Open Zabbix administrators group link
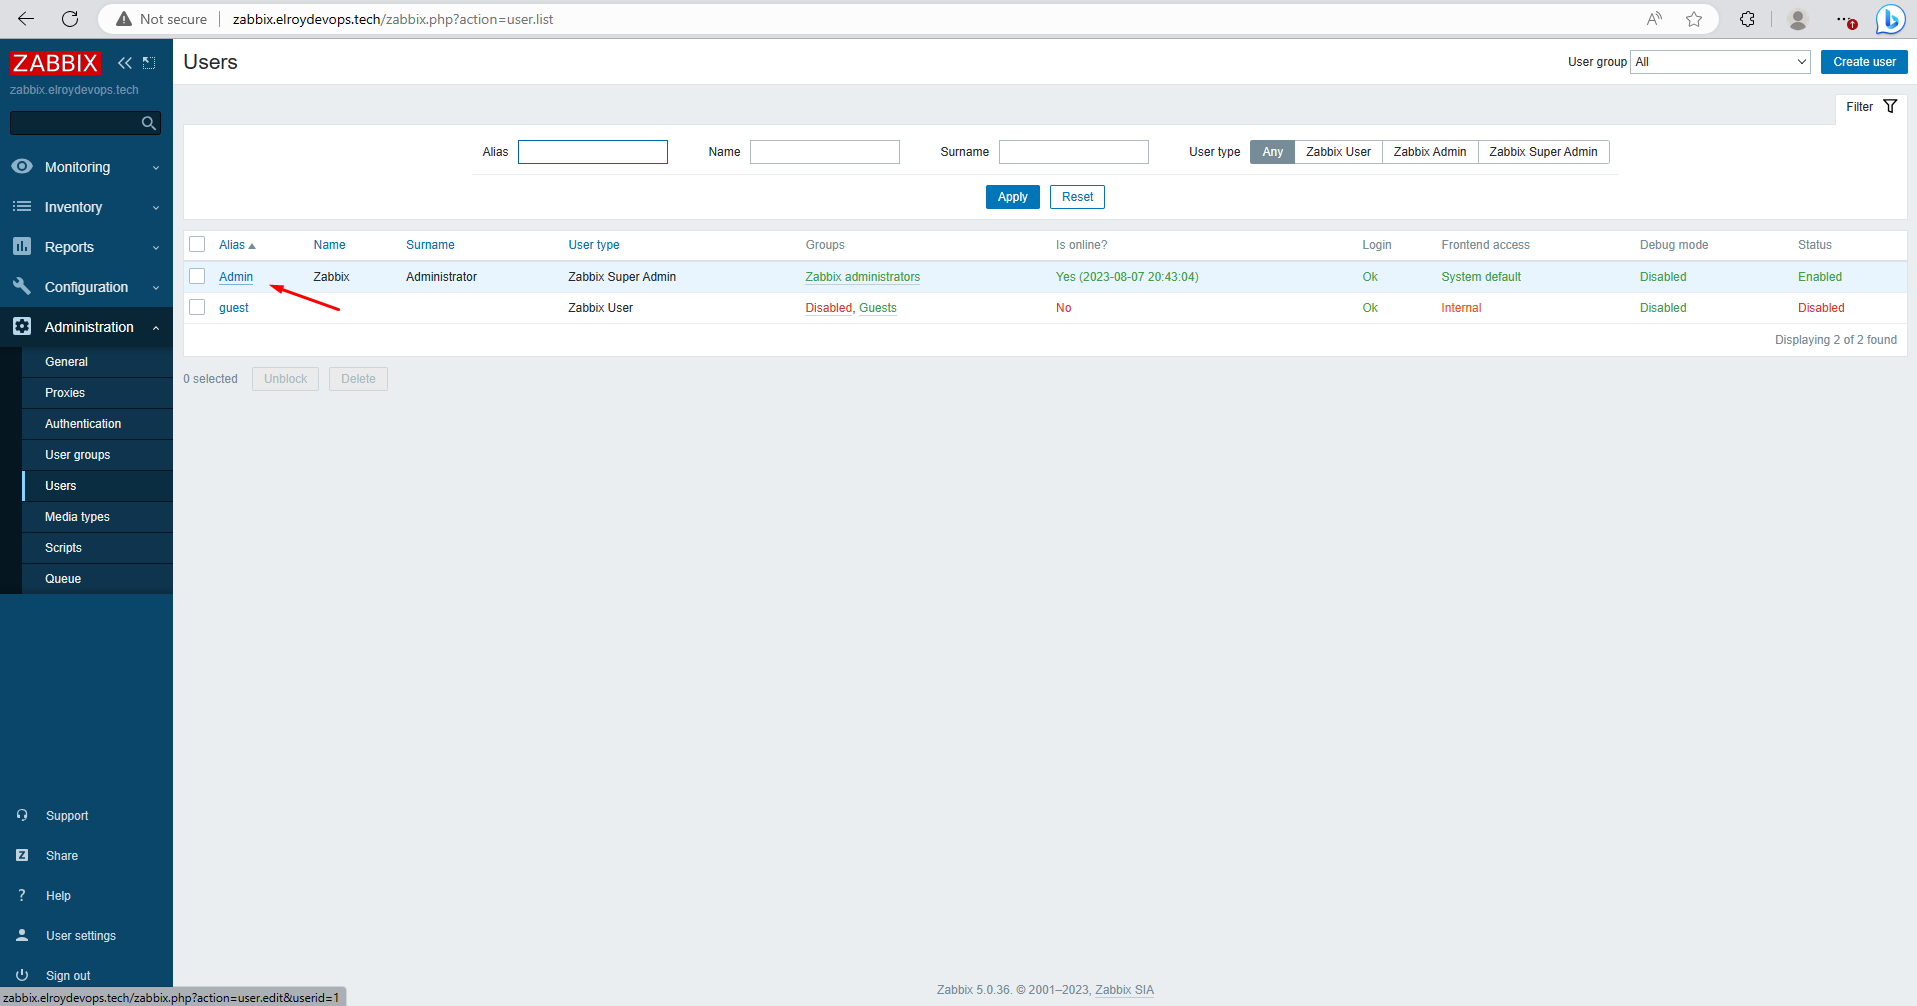Viewport: 1917px width, 1006px height. (862, 277)
